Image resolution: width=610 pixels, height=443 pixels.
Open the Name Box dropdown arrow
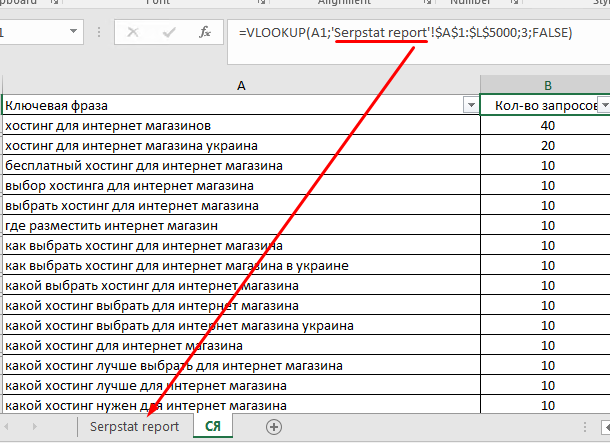73,31
